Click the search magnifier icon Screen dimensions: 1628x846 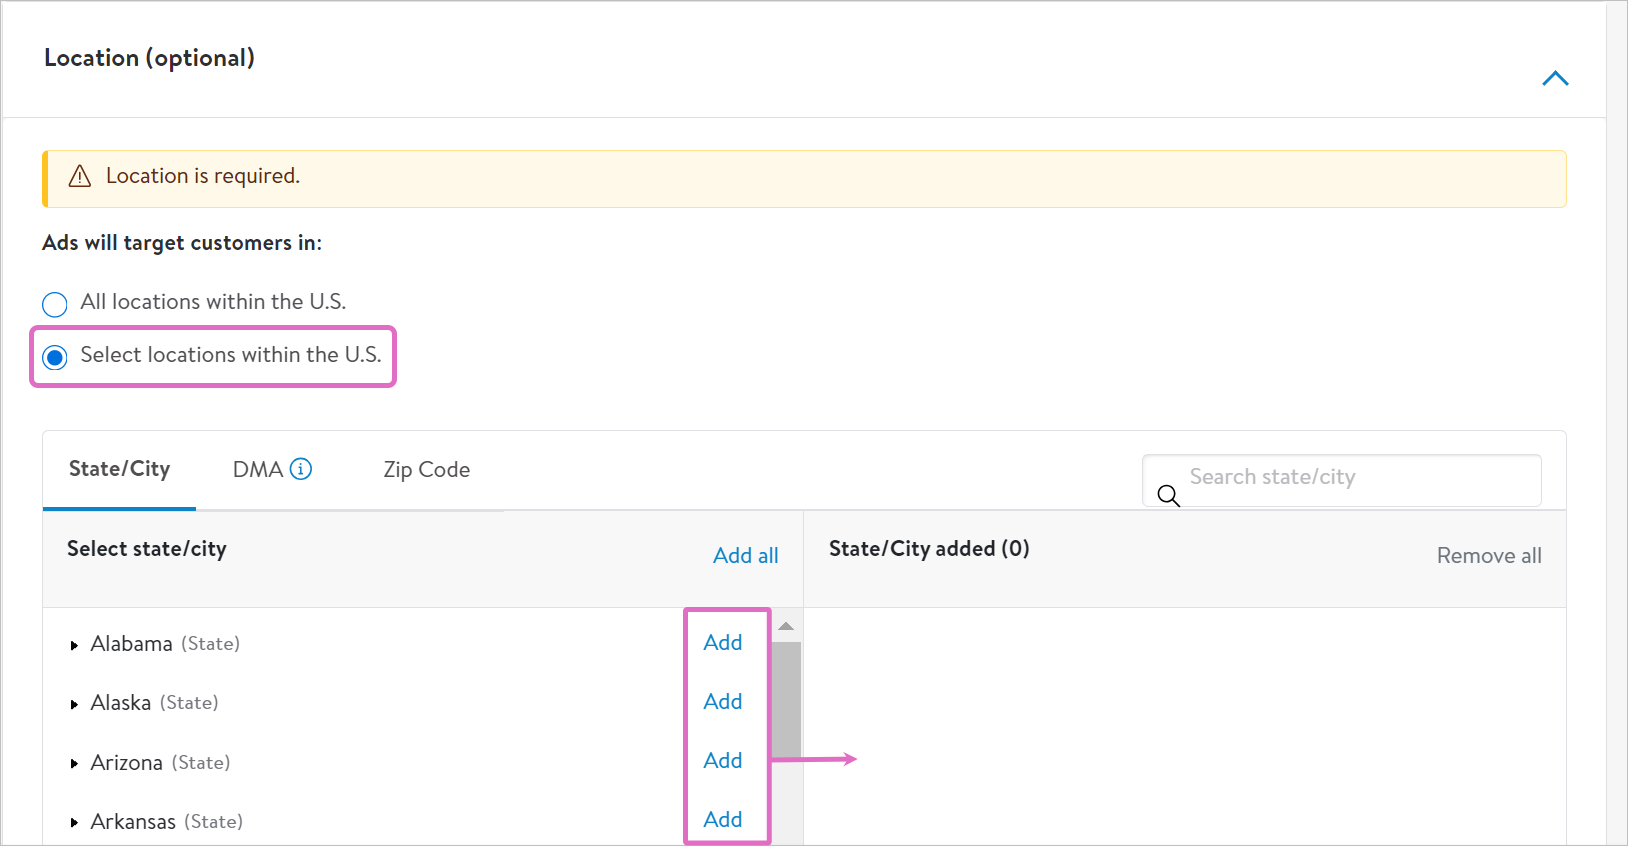pos(1168,495)
